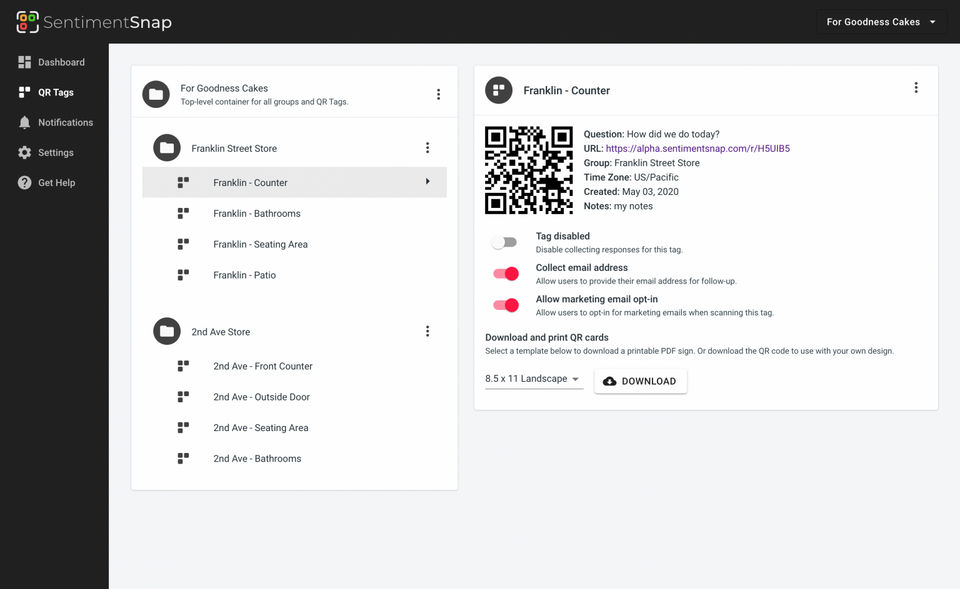This screenshot has height=589, width=960.
Task: Click the Get Help question mark icon
Action: click(x=25, y=183)
